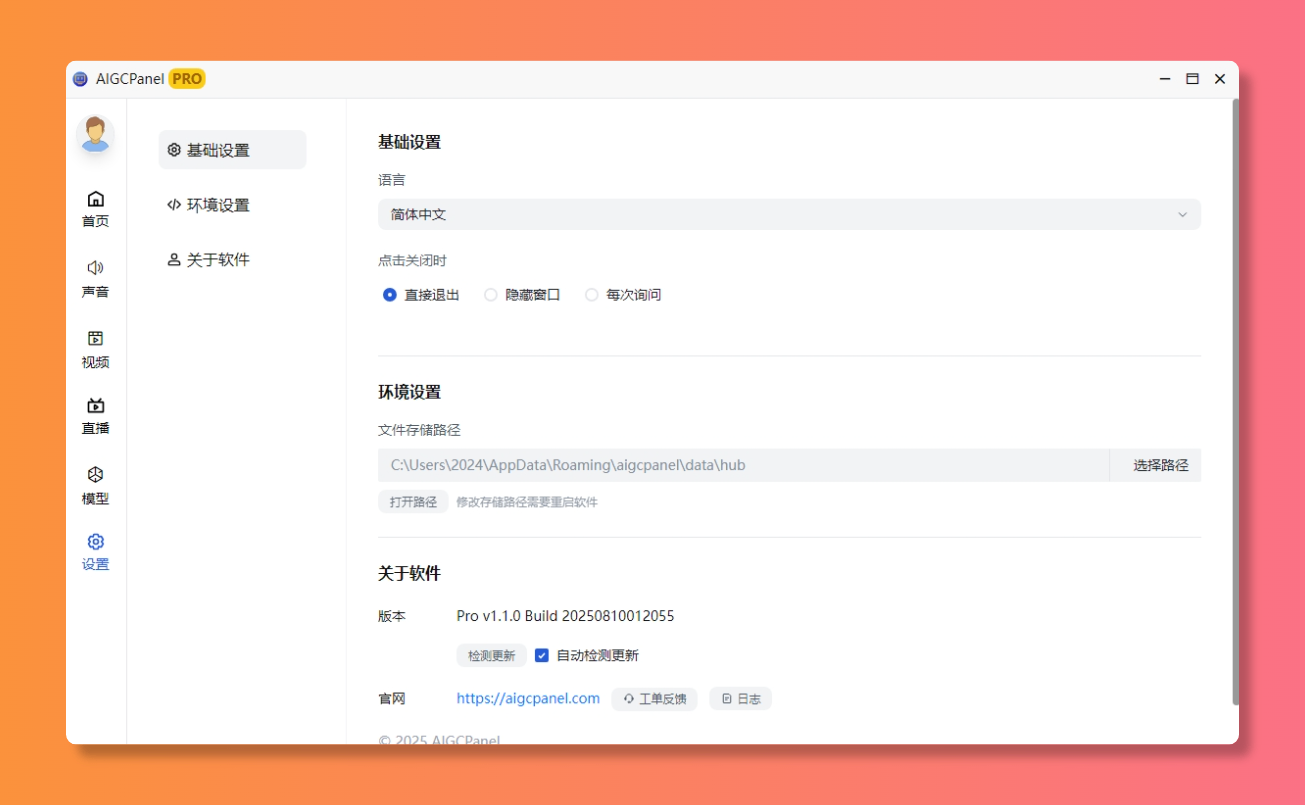Select the Settings (设置) gear icon
Screen dimensions: 1305x805
point(95,542)
